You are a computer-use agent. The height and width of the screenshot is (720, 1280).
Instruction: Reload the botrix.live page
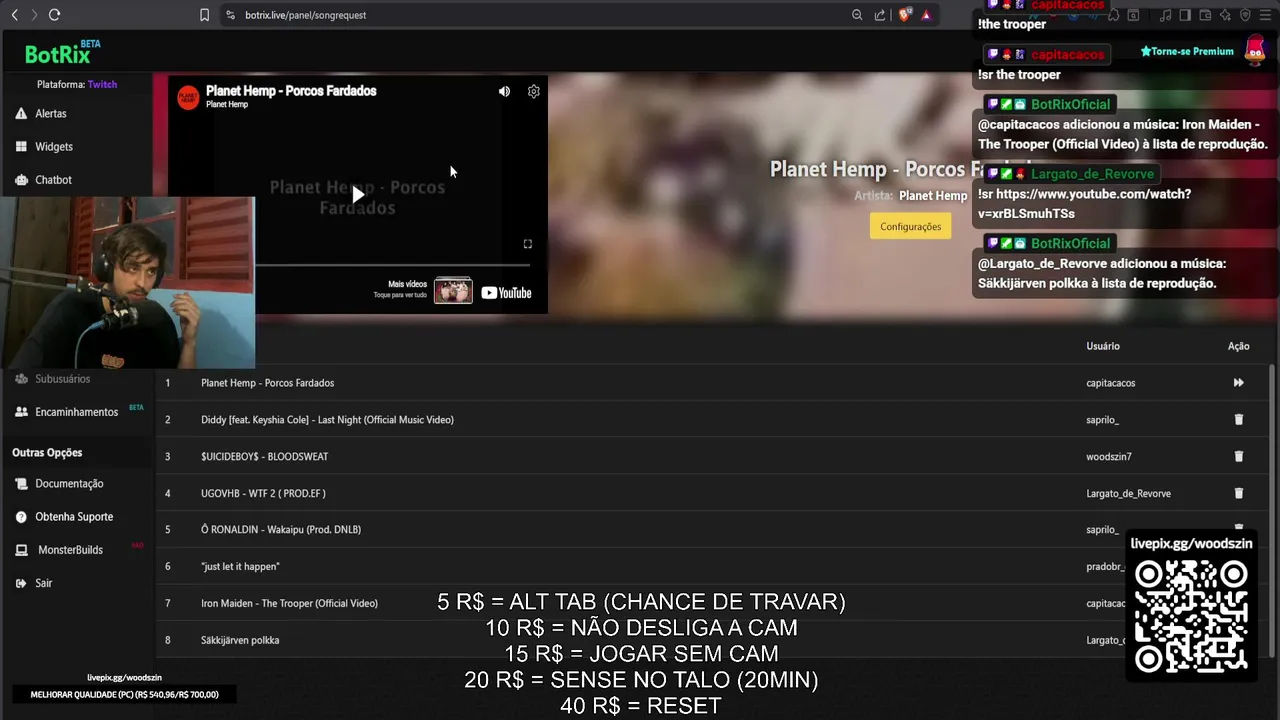(x=54, y=15)
